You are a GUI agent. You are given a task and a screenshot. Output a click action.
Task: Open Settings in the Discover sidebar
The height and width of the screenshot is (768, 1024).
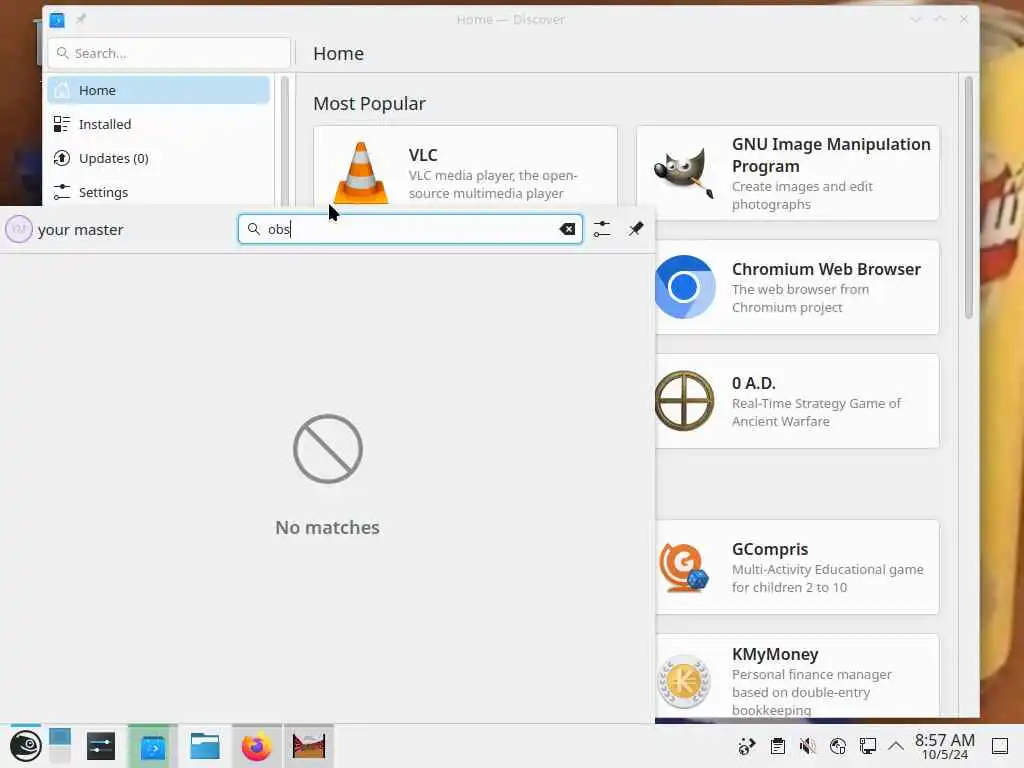(x=159, y=192)
